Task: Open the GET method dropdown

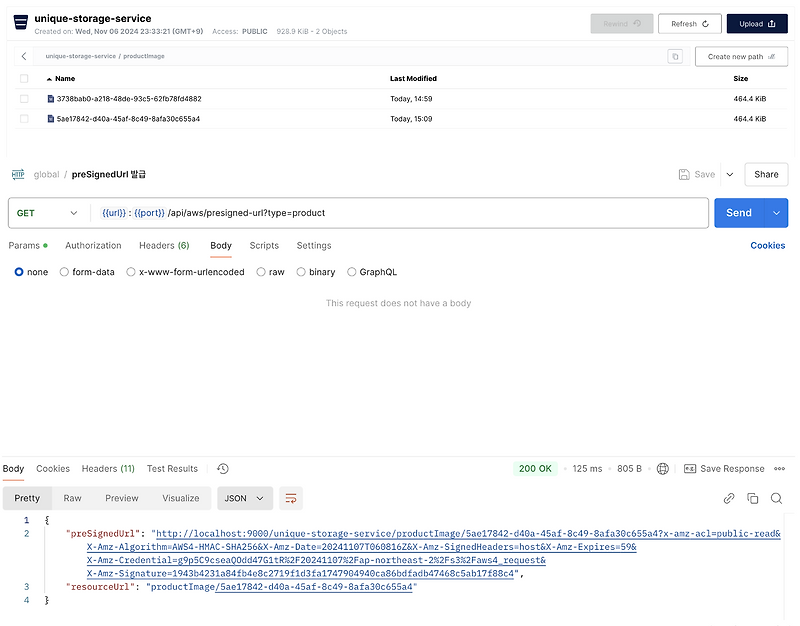Action: (47, 213)
